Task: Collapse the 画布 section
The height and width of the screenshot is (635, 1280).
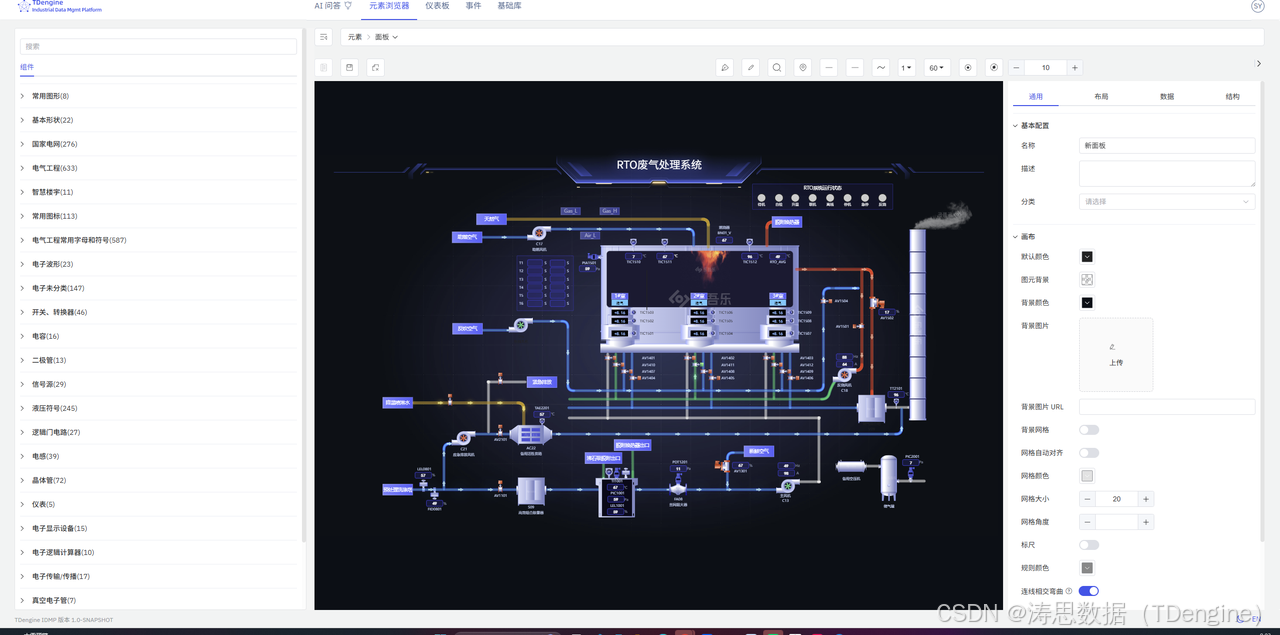Action: [1016, 237]
